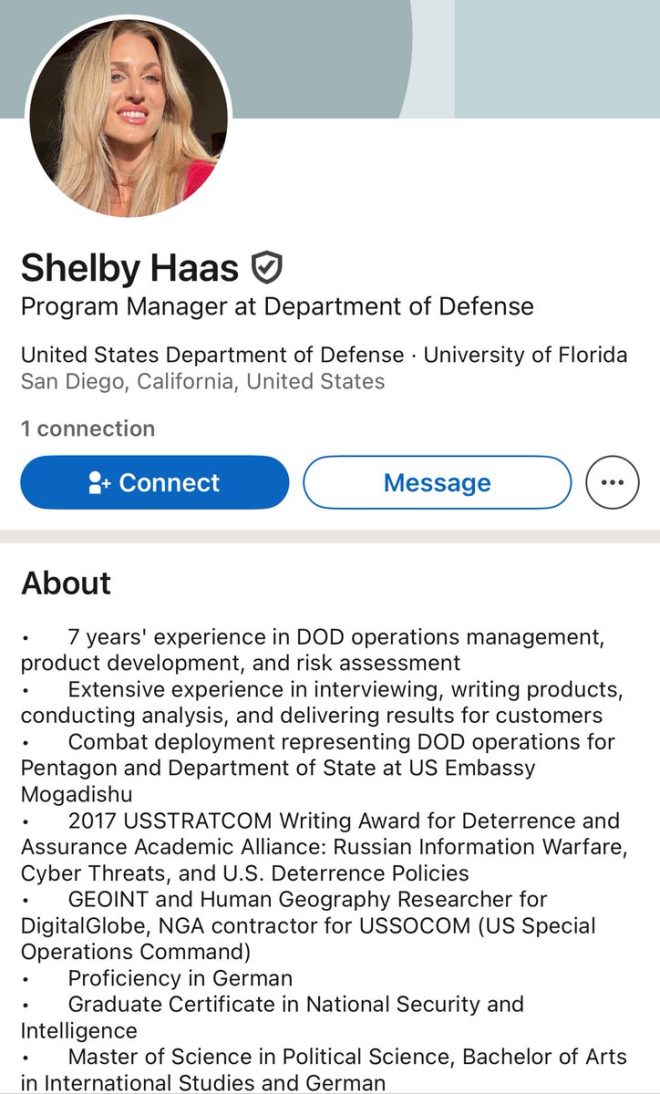
Task: Click the Shelby Haas name heading
Action: [130, 268]
